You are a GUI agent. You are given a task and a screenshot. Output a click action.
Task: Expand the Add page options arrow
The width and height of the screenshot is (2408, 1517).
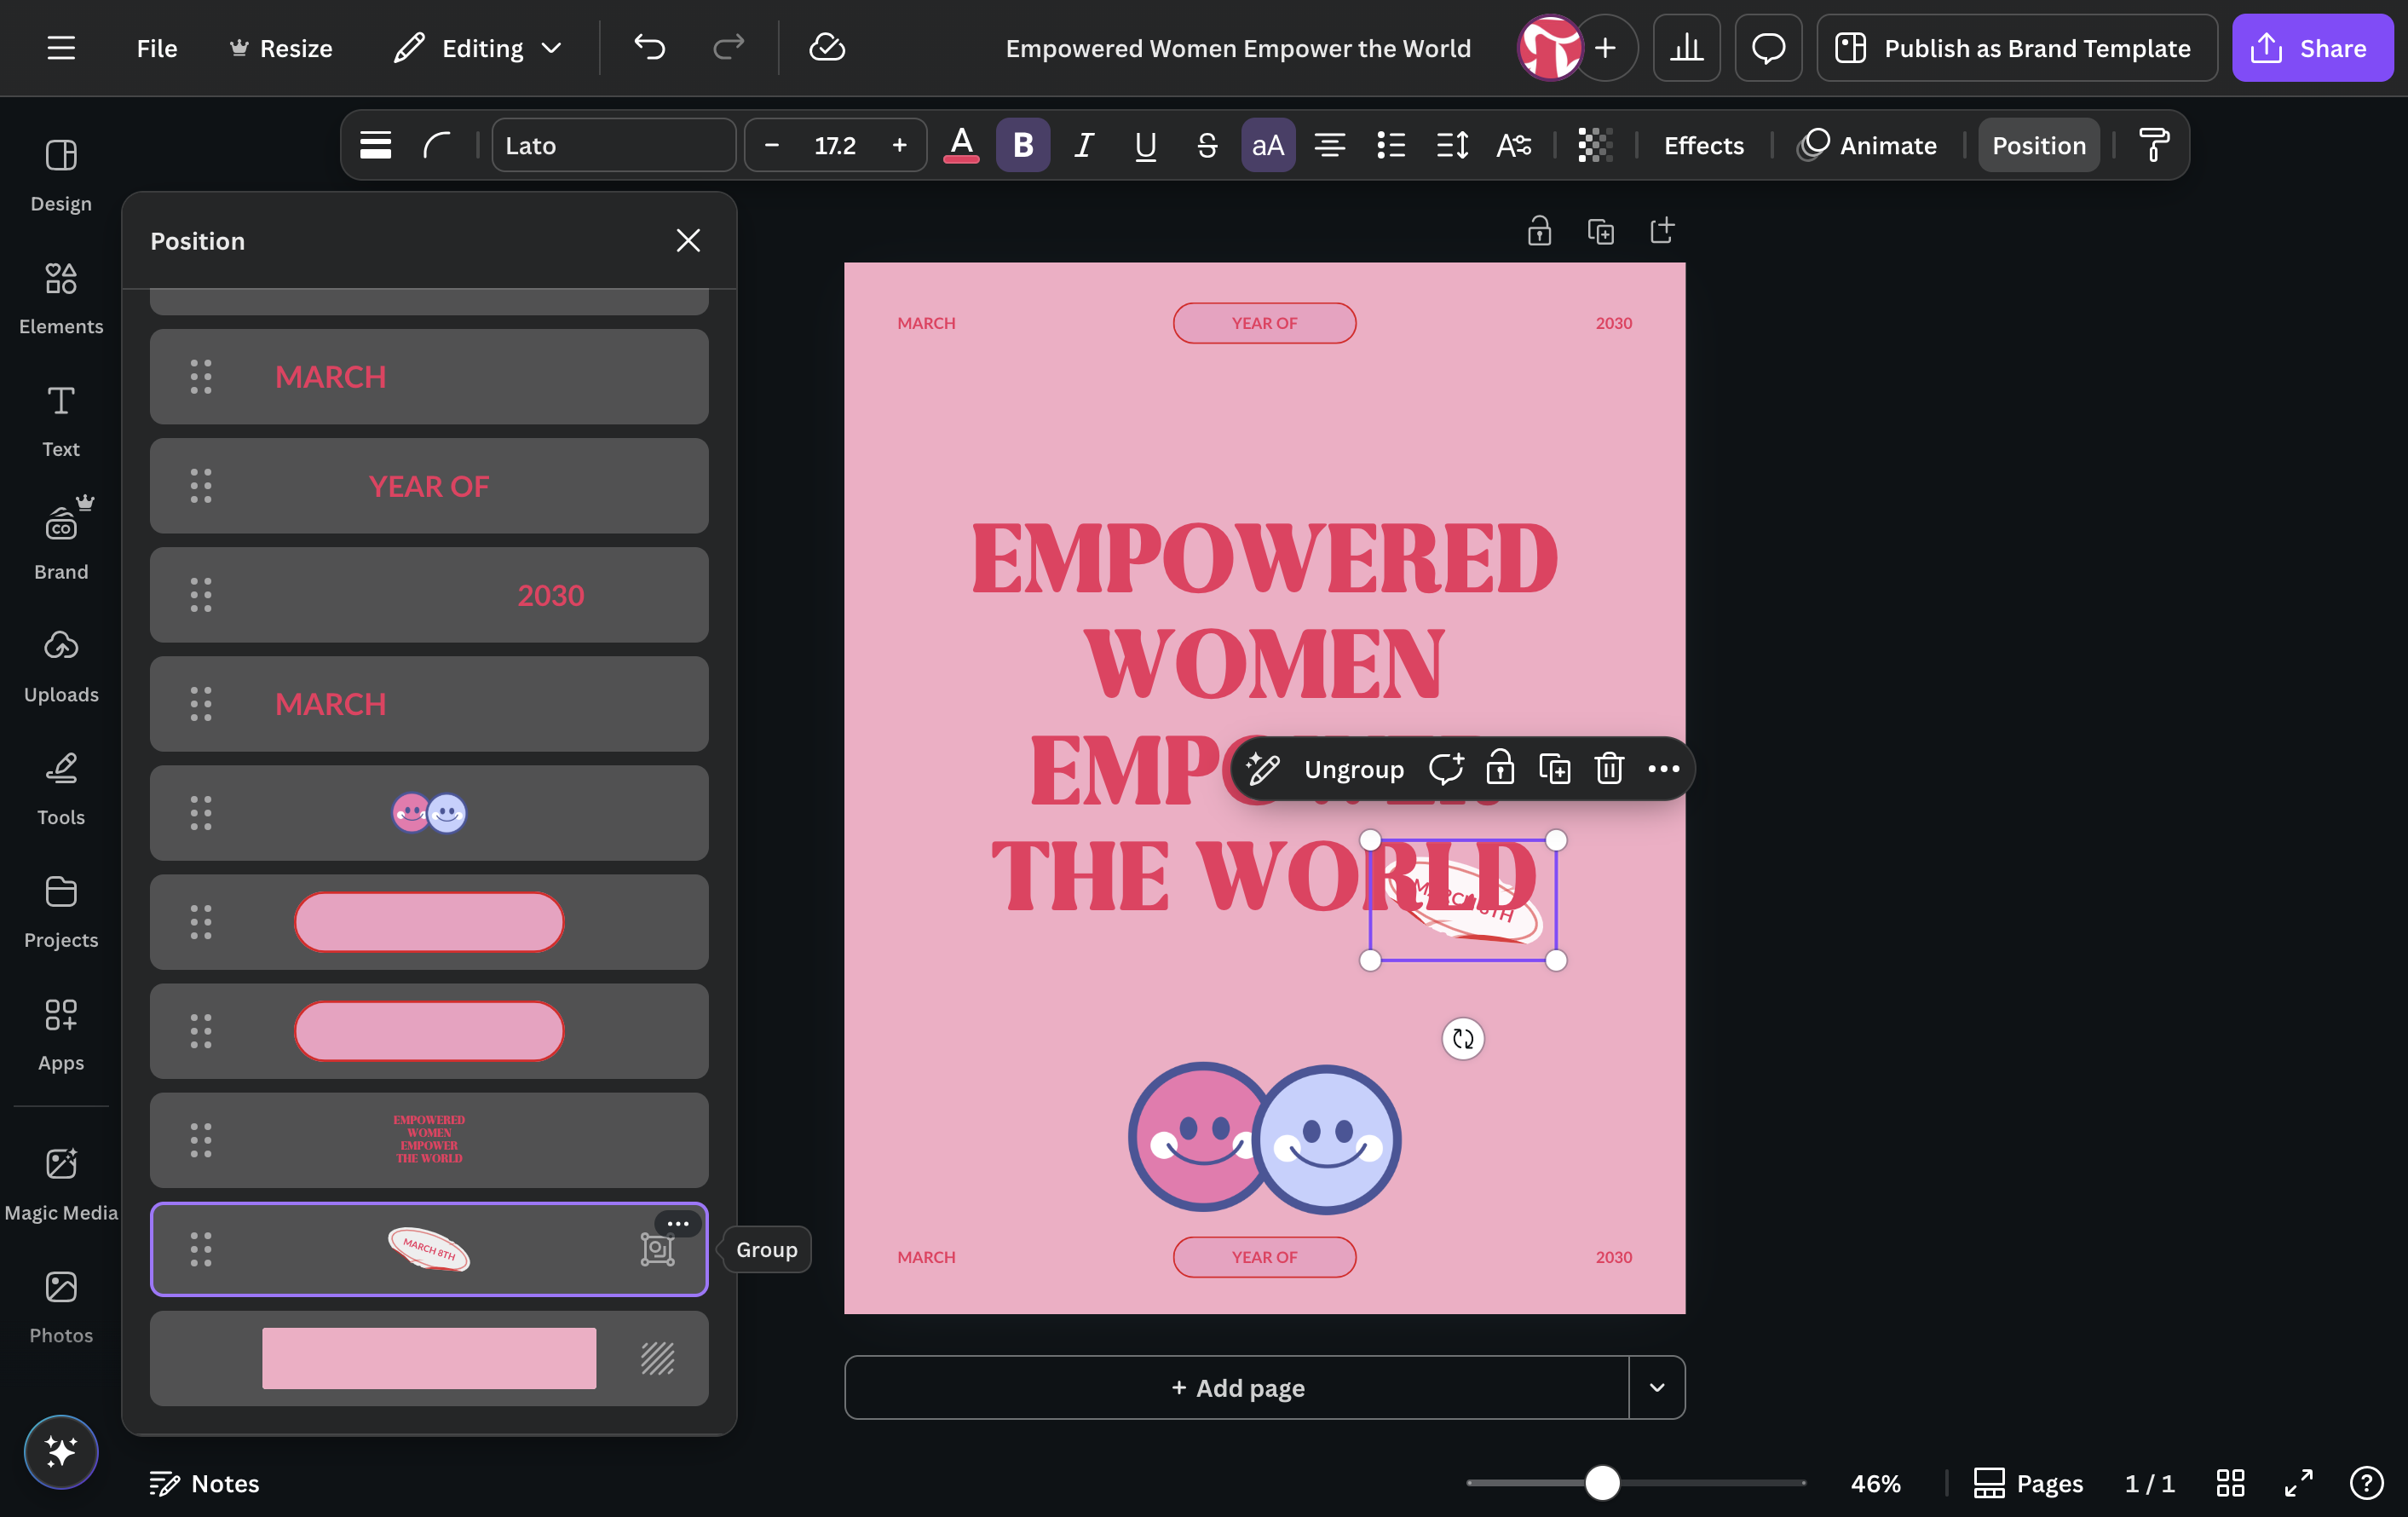(x=1656, y=1387)
